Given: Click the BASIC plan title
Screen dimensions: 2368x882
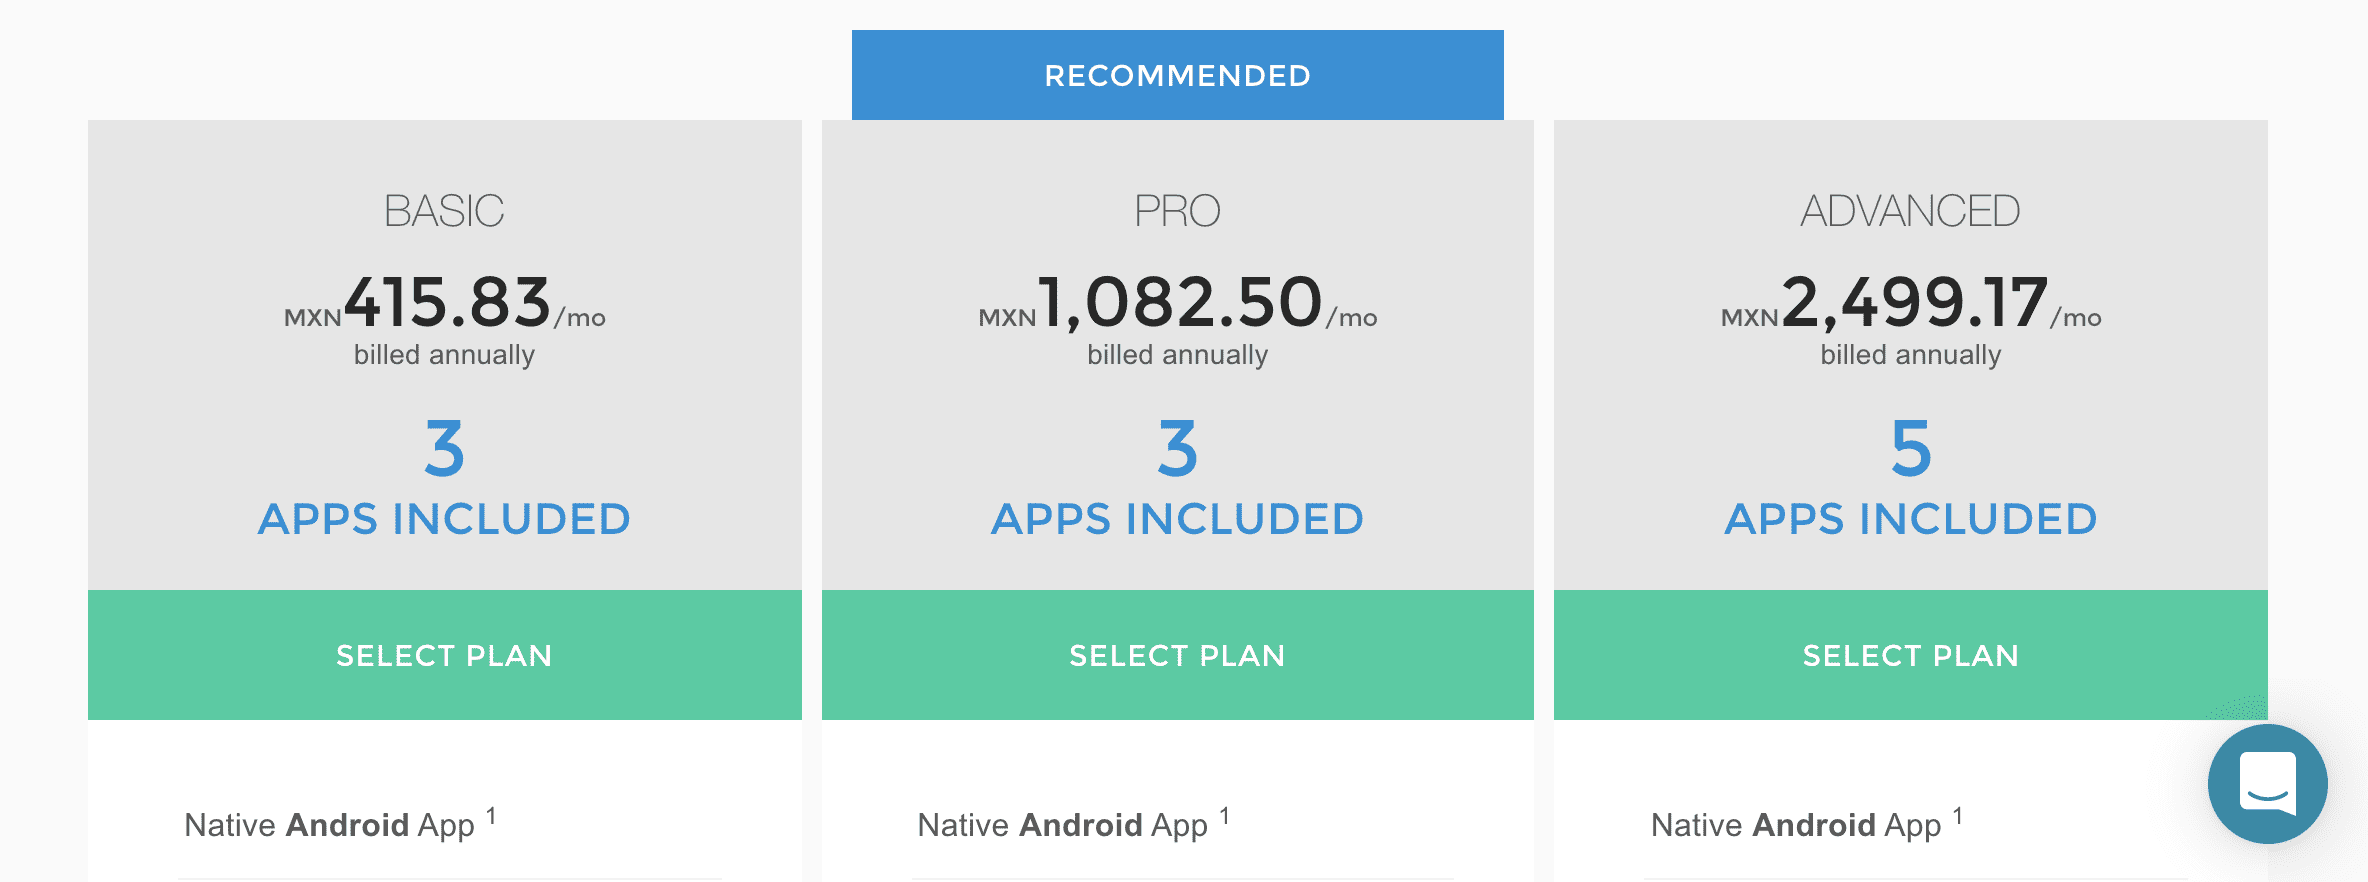Looking at the screenshot, I should tap(443, 210).
